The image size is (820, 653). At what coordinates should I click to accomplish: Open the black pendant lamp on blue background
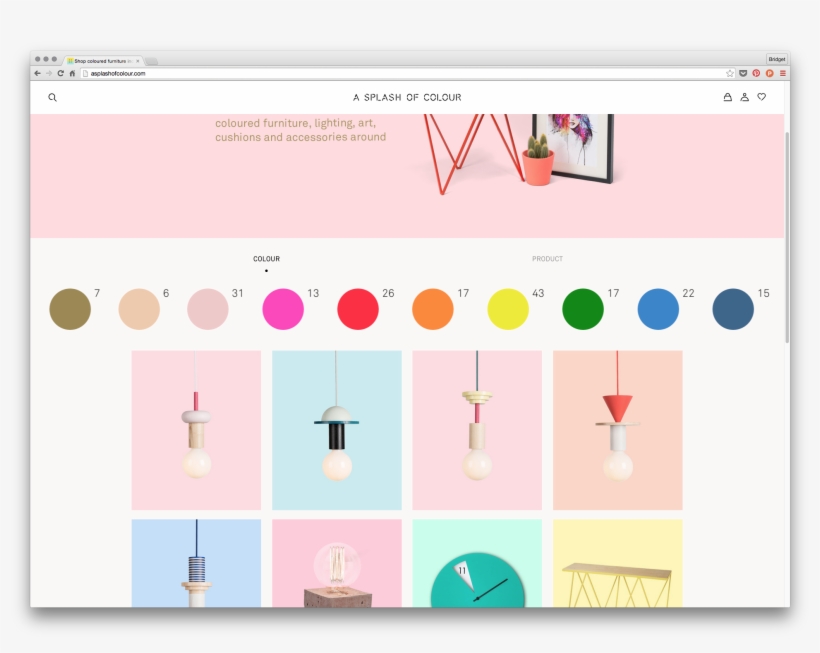click(337, 430)
